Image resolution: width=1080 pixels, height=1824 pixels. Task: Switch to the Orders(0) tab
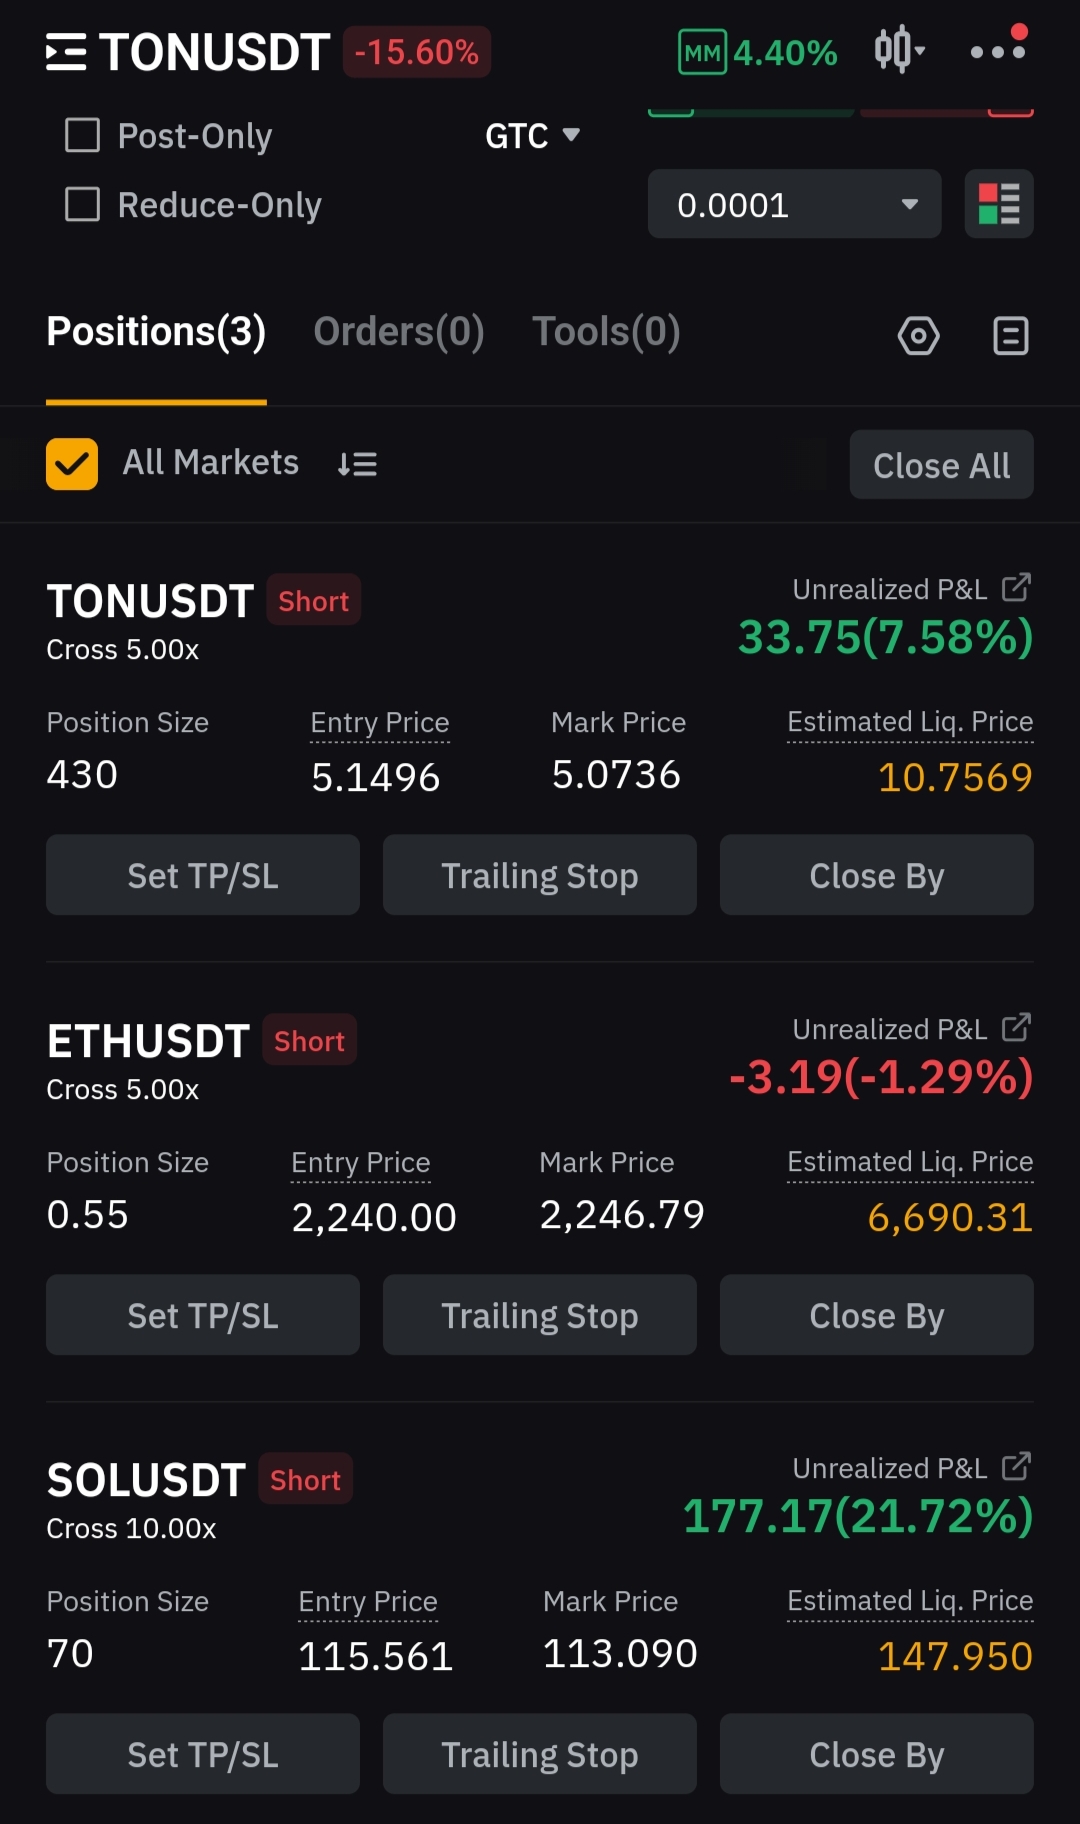coord(399,332)
